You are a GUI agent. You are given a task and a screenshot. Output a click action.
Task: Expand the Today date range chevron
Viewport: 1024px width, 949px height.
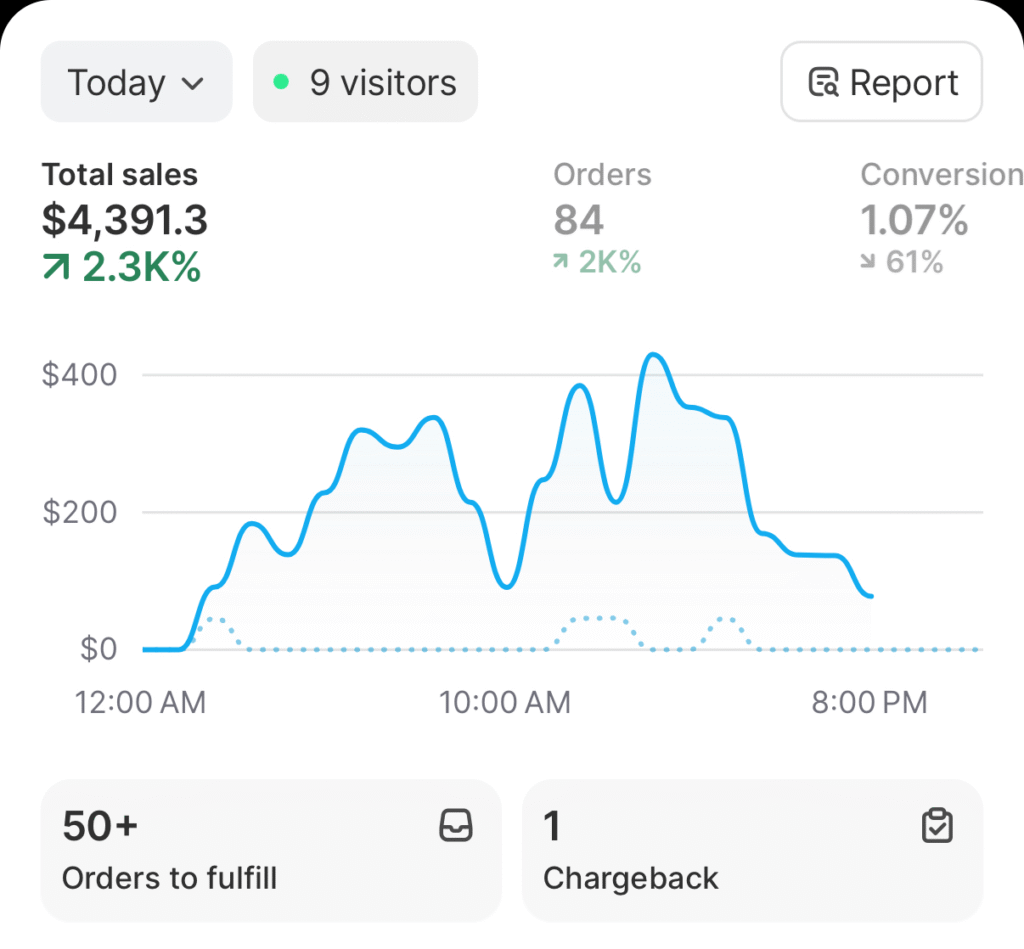point(194,83)
